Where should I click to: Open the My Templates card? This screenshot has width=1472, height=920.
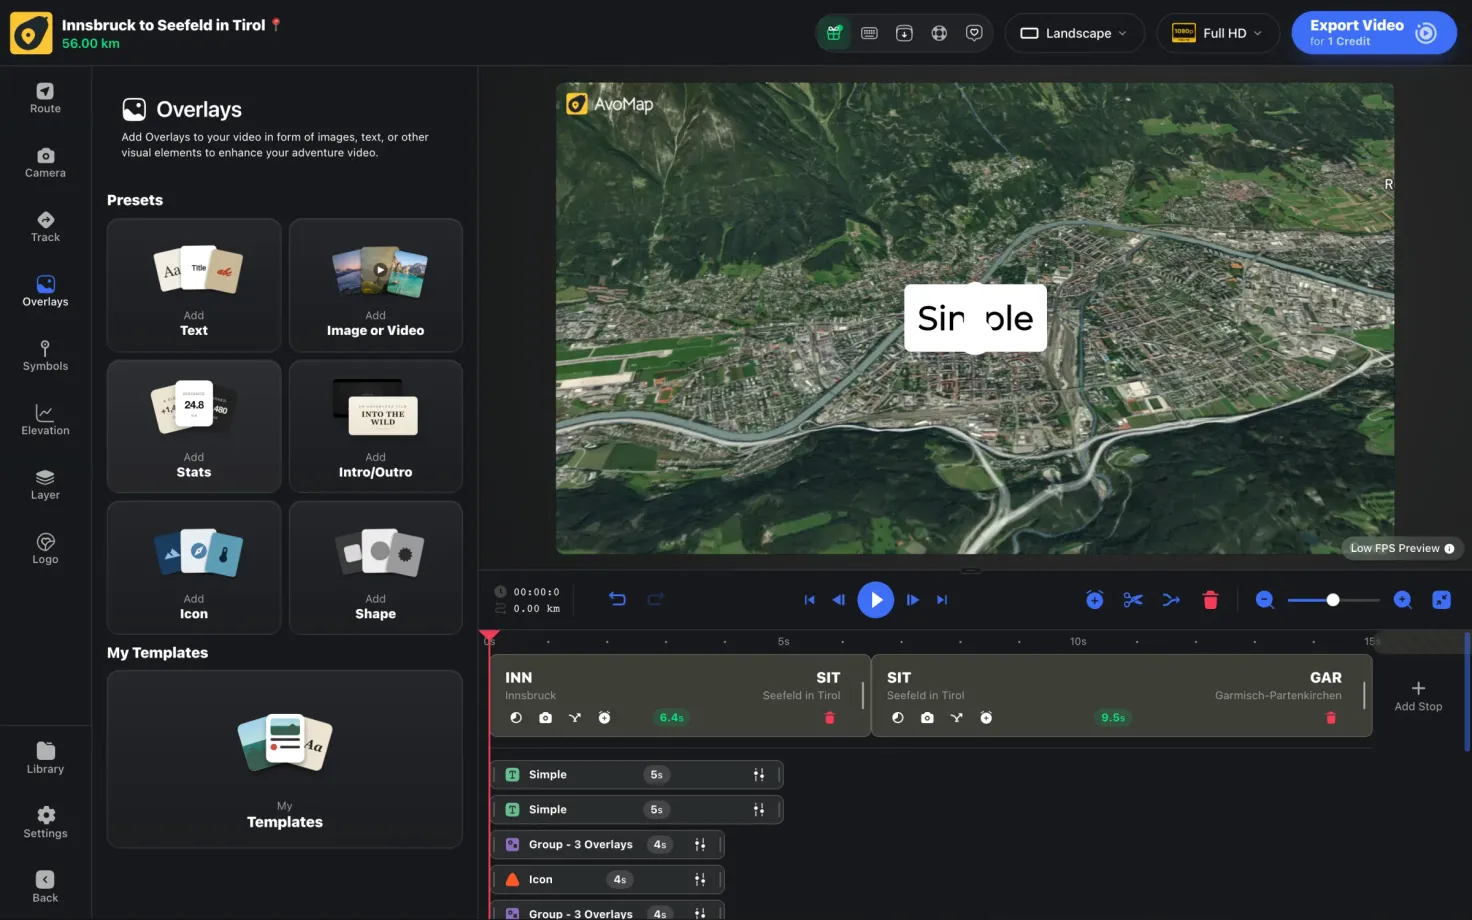(x=285, y=760)
